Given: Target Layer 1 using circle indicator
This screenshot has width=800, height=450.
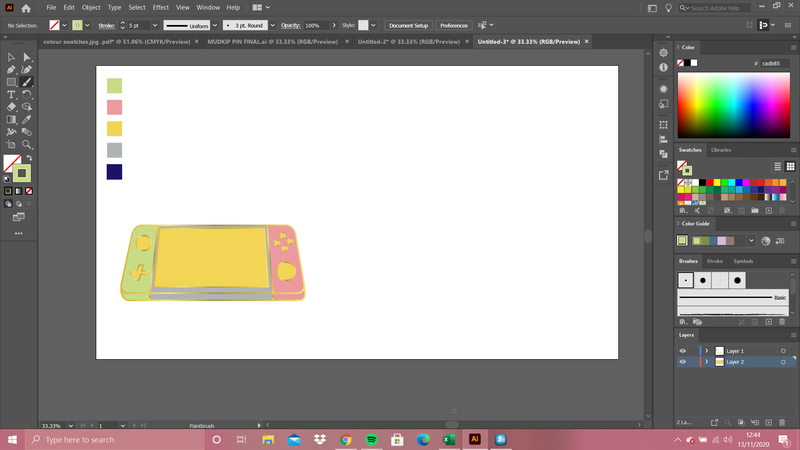Looking at the screenshot, I should 783,351.
